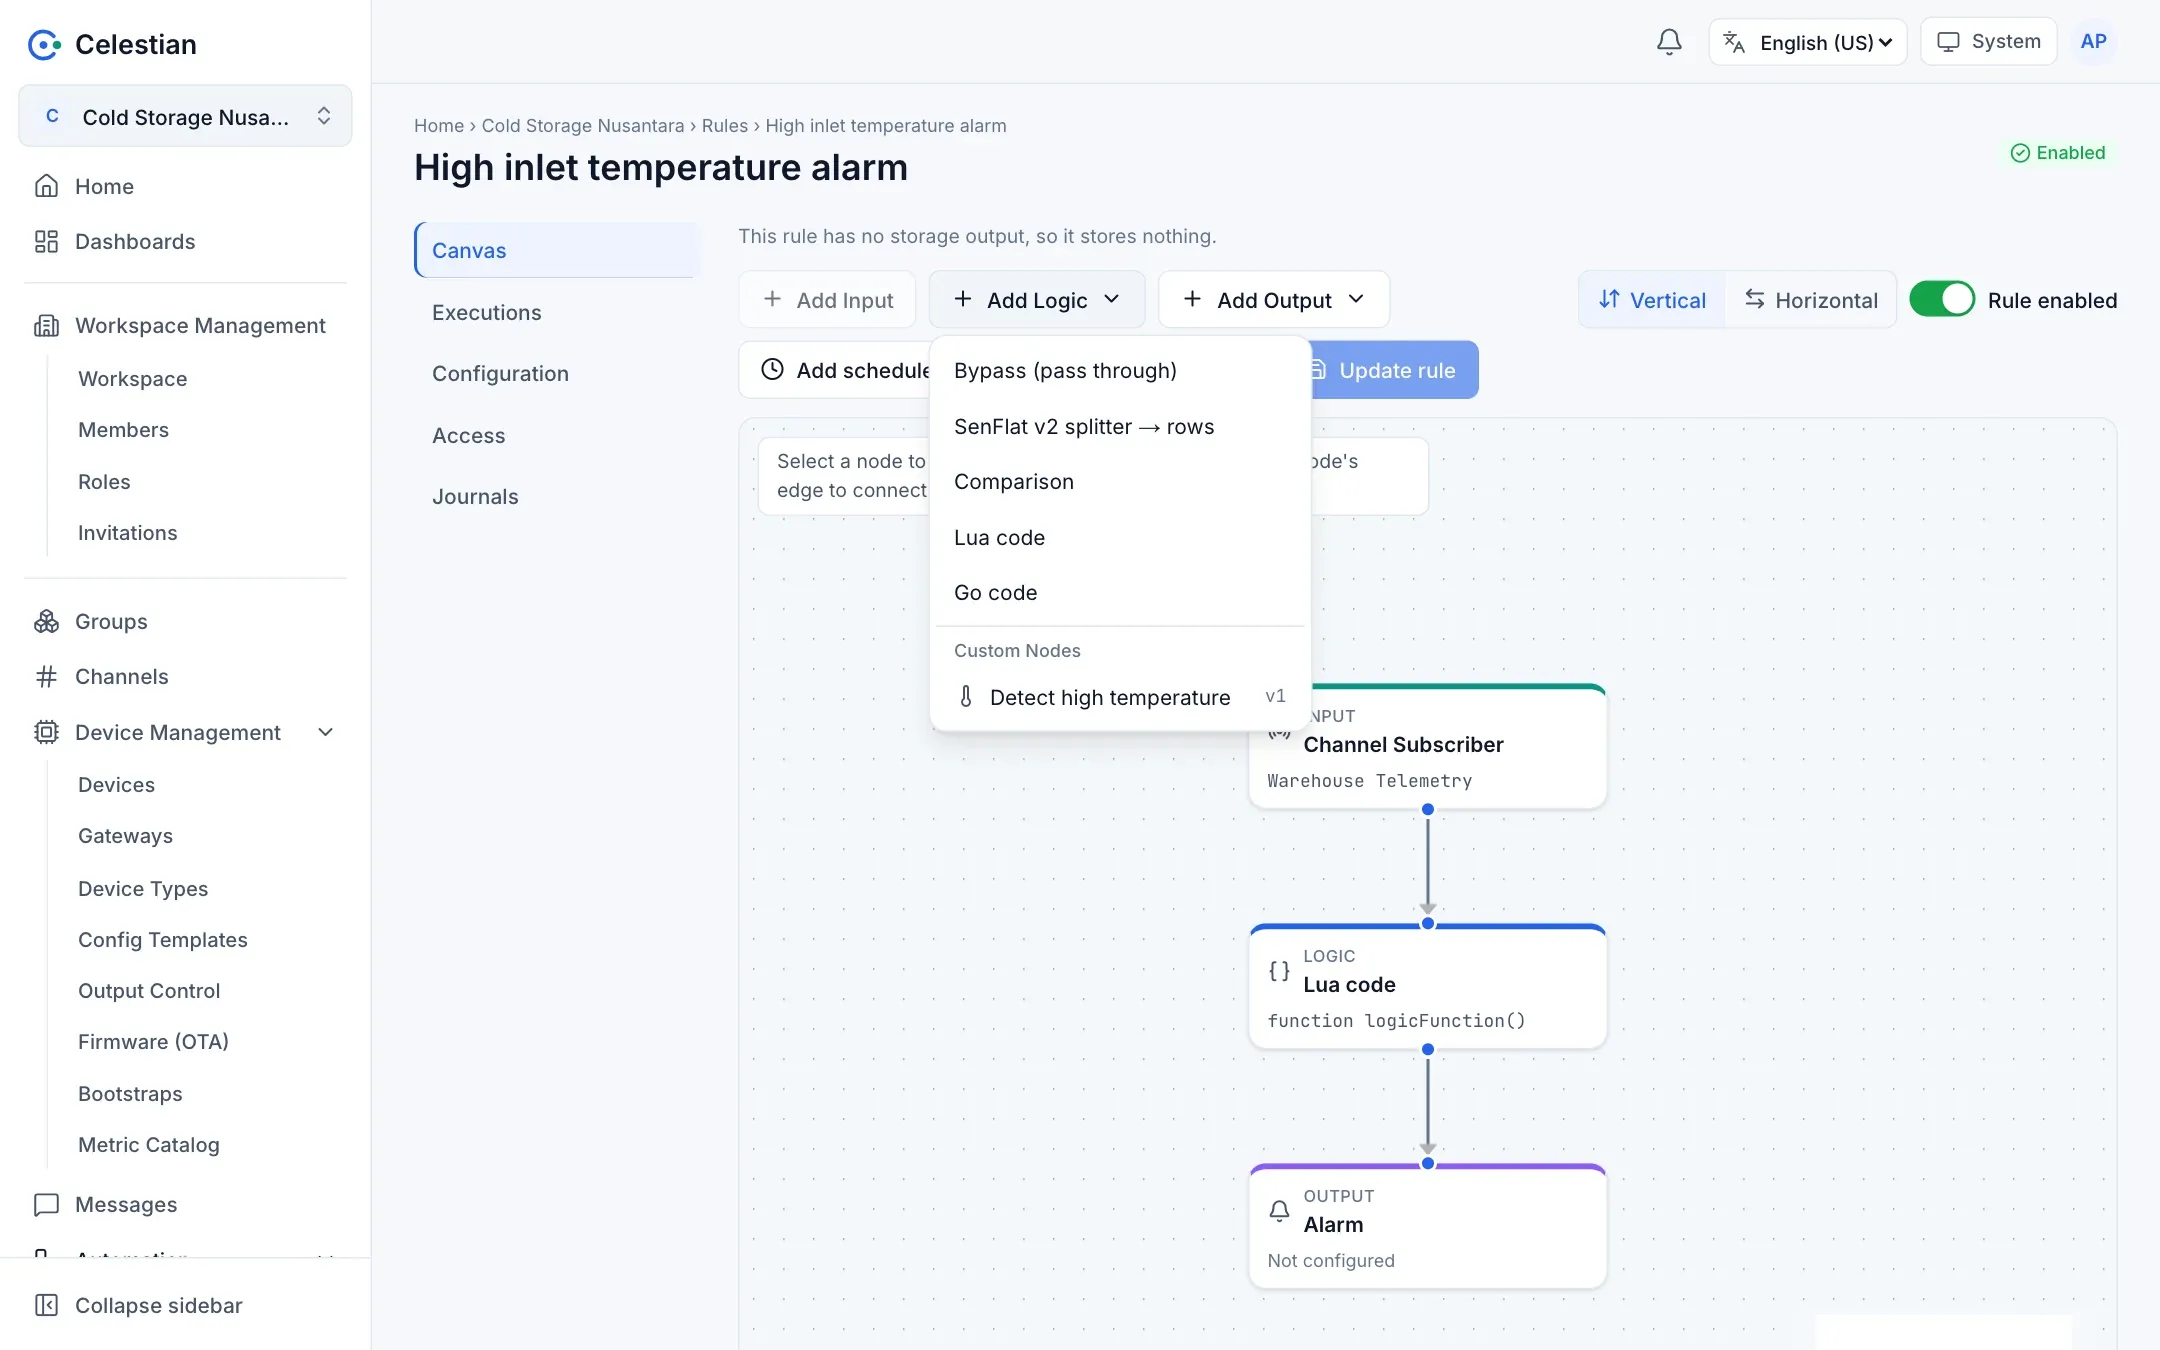Open the Add Output dropdown
This screenshot has height=1350, width=2160.
pyautogui.click(x=1273, y=299)
